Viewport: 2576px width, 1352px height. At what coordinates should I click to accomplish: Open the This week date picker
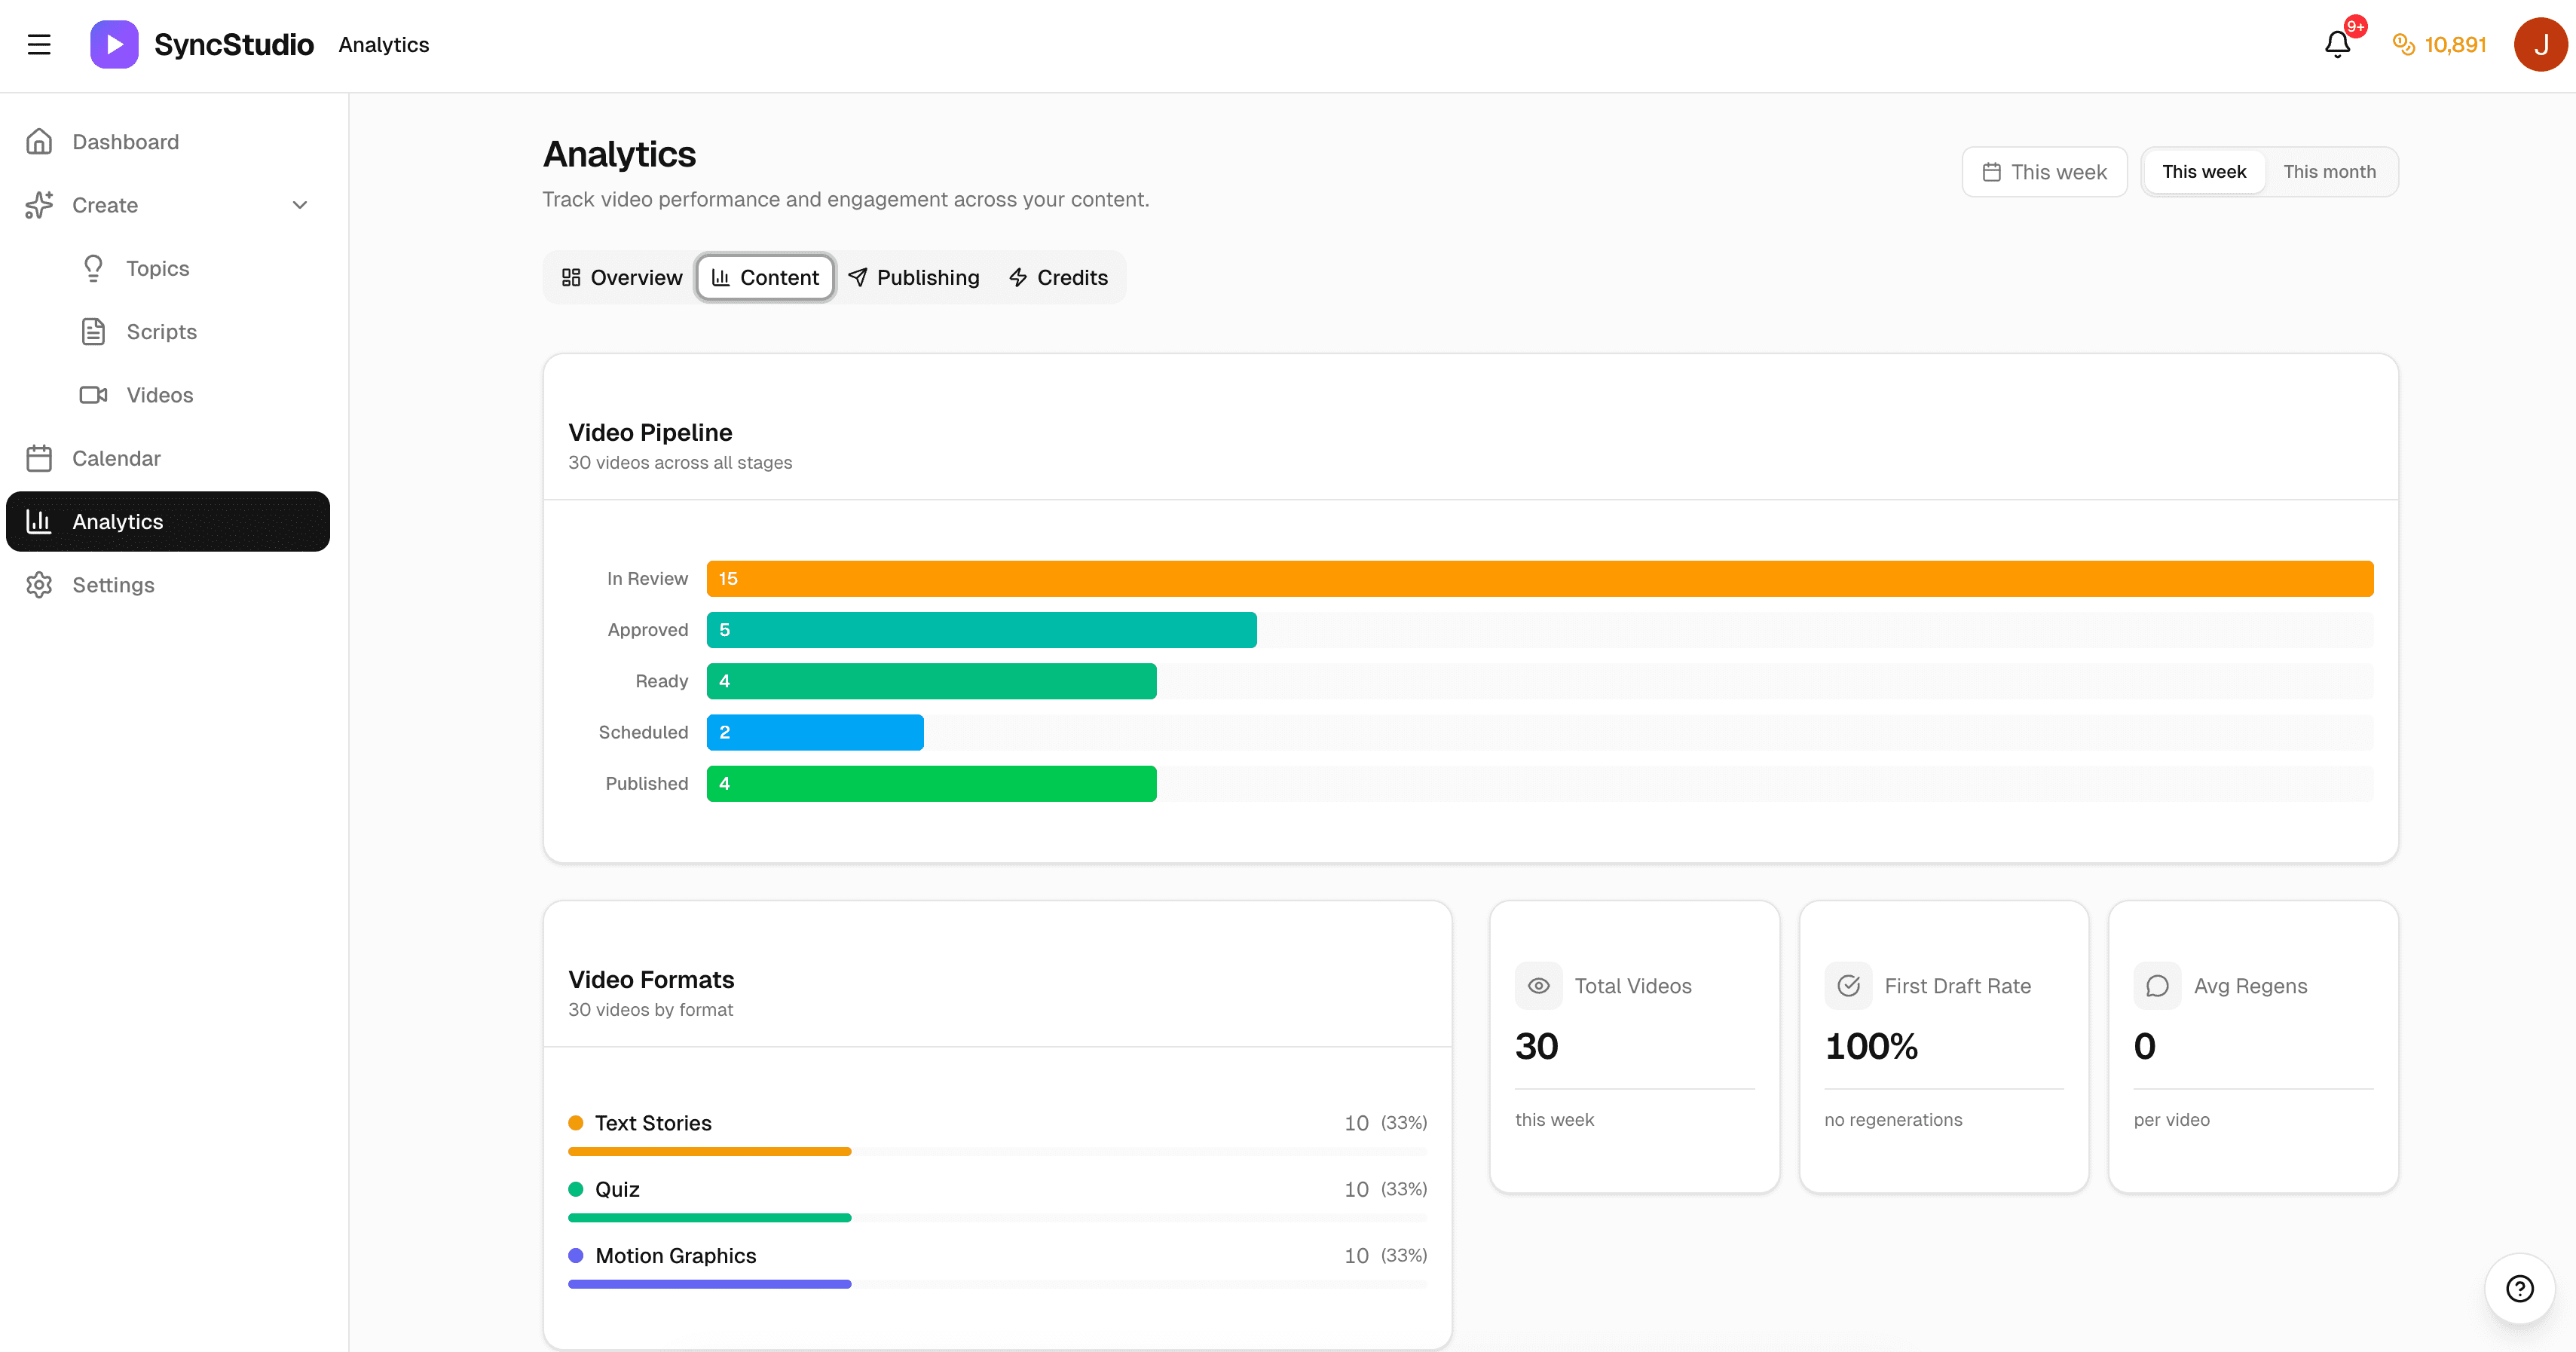pyautogui.click(x=2044, y=171)
